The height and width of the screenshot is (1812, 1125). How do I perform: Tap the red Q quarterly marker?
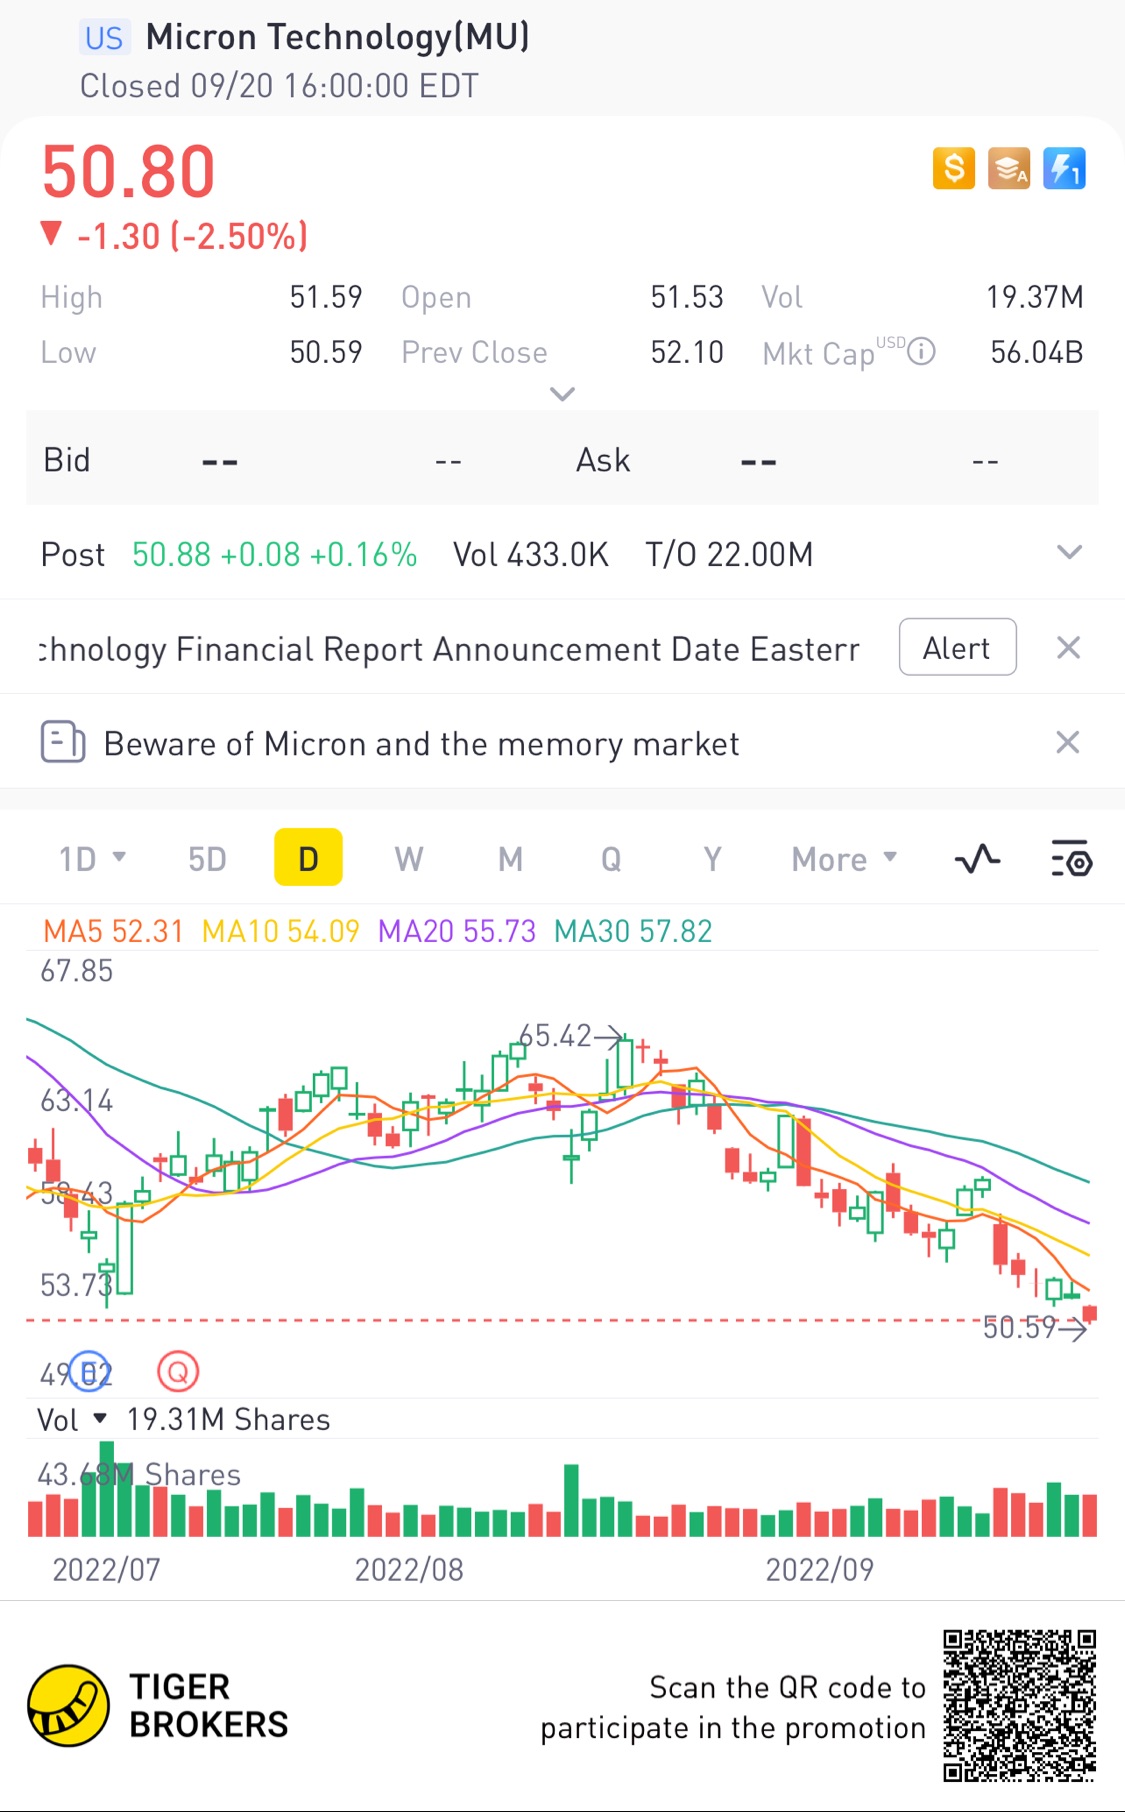click(x=178, y=1371)
